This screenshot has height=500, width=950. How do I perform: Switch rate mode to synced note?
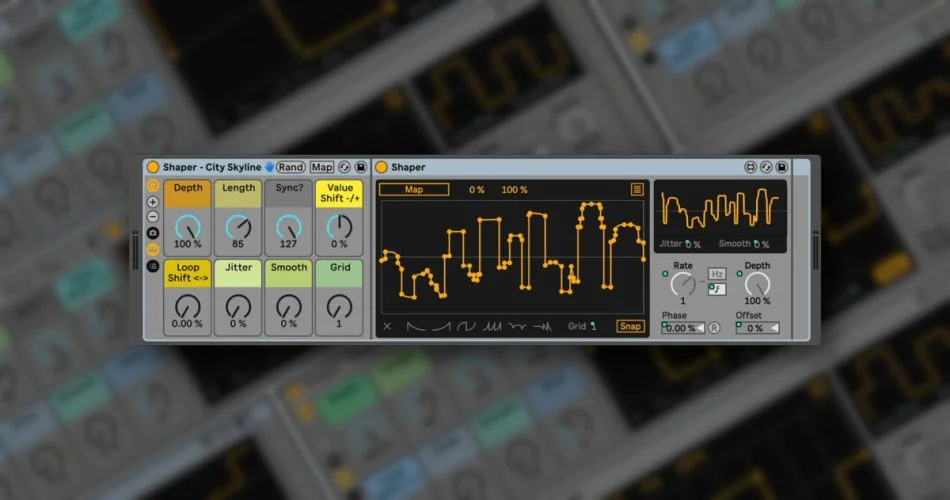click(717, 289)
